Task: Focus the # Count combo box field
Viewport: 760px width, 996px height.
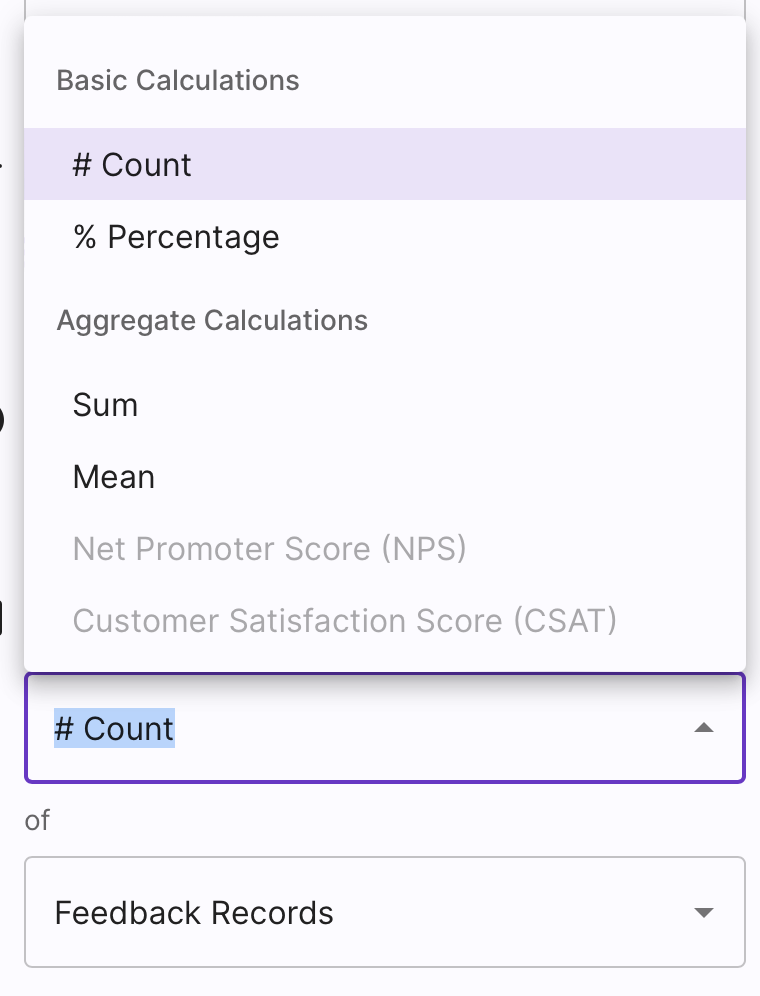Action: pos(384,728)
